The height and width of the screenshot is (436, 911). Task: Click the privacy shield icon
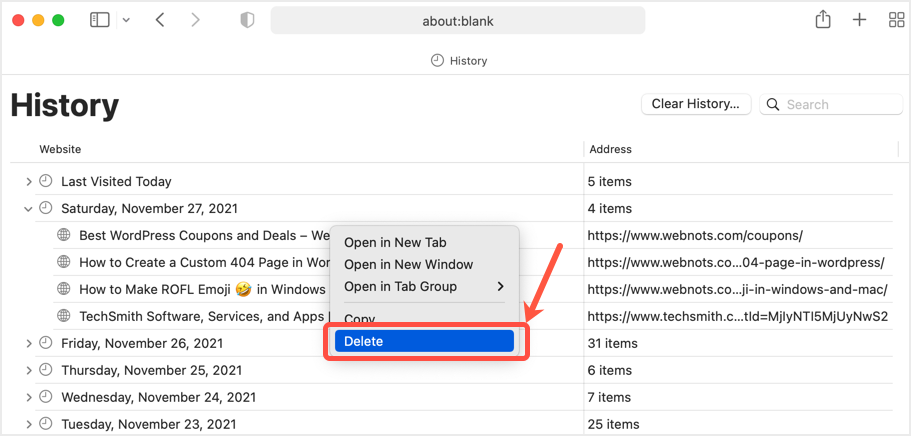[248, 20]
